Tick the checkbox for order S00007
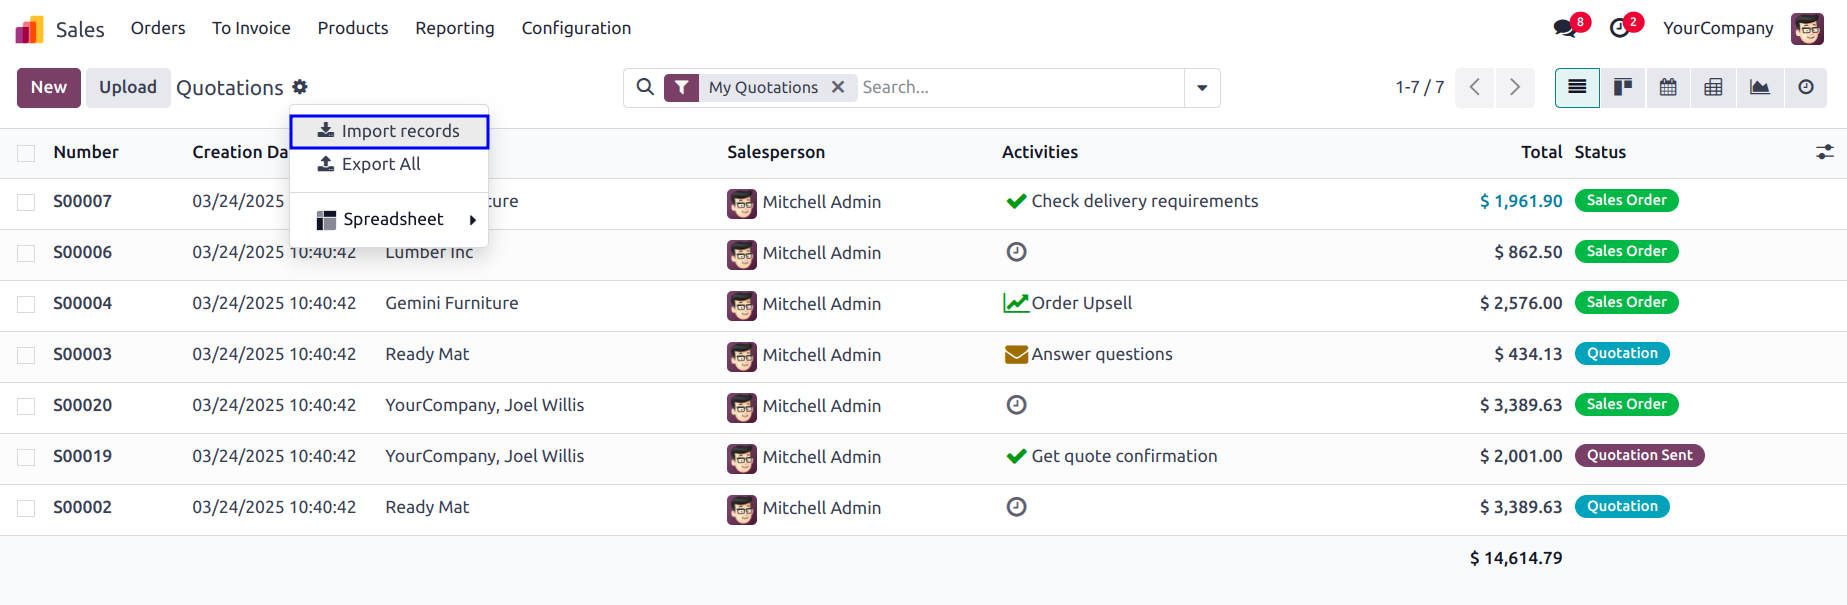The height and width of the screenshot is (605, 1847). (26, 202)
